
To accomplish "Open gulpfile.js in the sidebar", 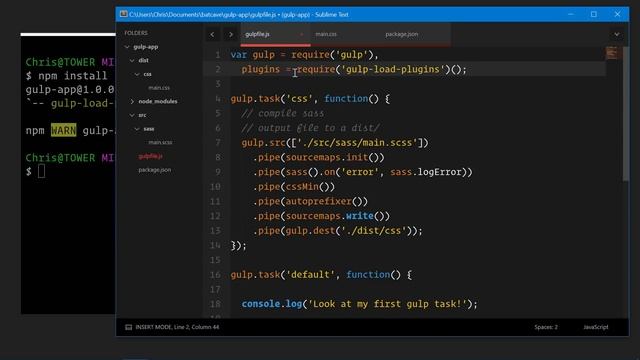I will pyautogui.click(x=150, y=156).
